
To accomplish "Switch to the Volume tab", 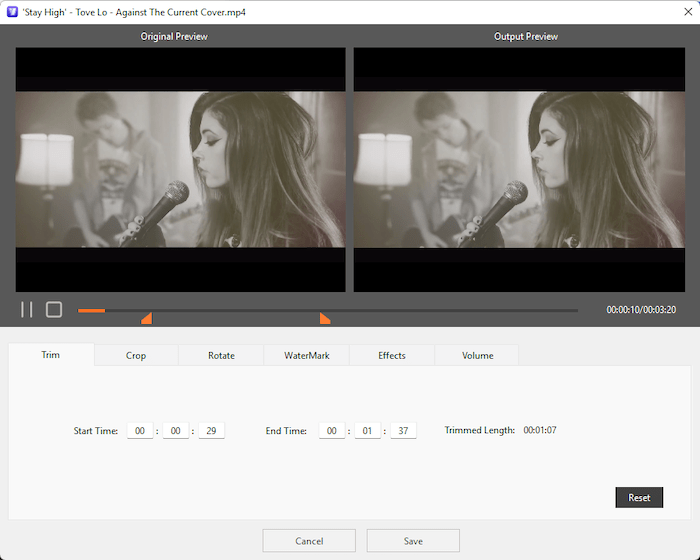I will (x=477, y=355).
